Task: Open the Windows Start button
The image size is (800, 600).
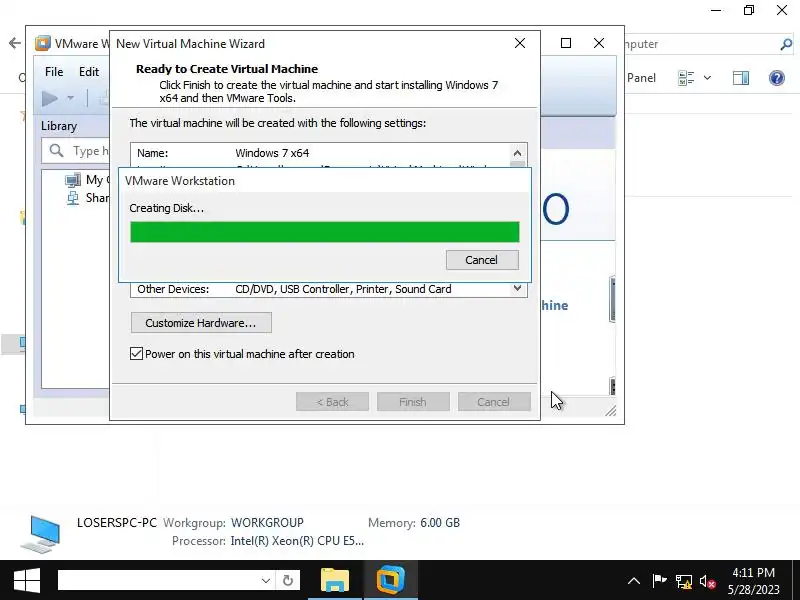Action: [27, 581]
